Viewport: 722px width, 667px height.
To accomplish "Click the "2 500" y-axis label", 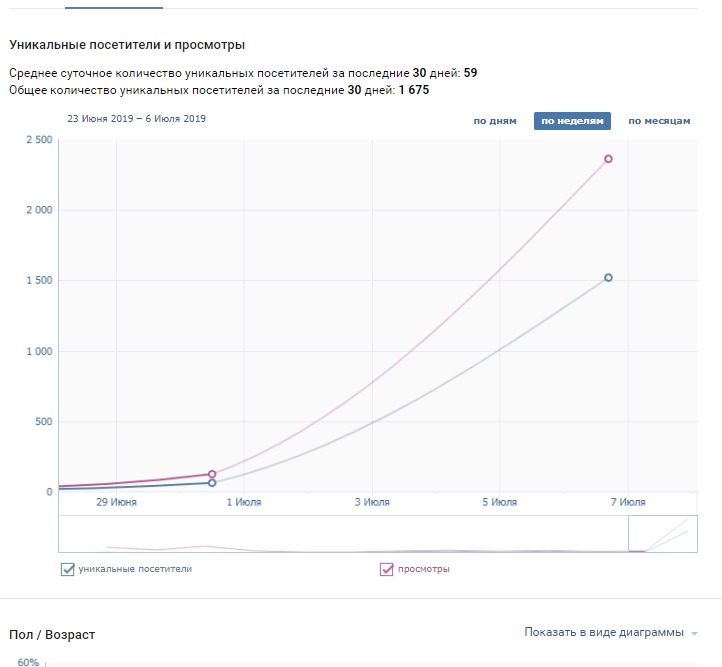I will pos(36,140).
